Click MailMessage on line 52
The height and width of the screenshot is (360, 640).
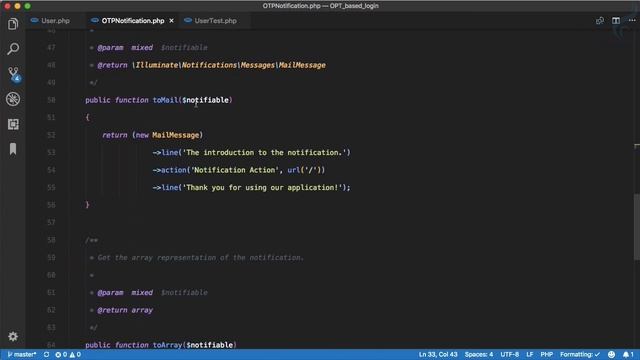176,135
